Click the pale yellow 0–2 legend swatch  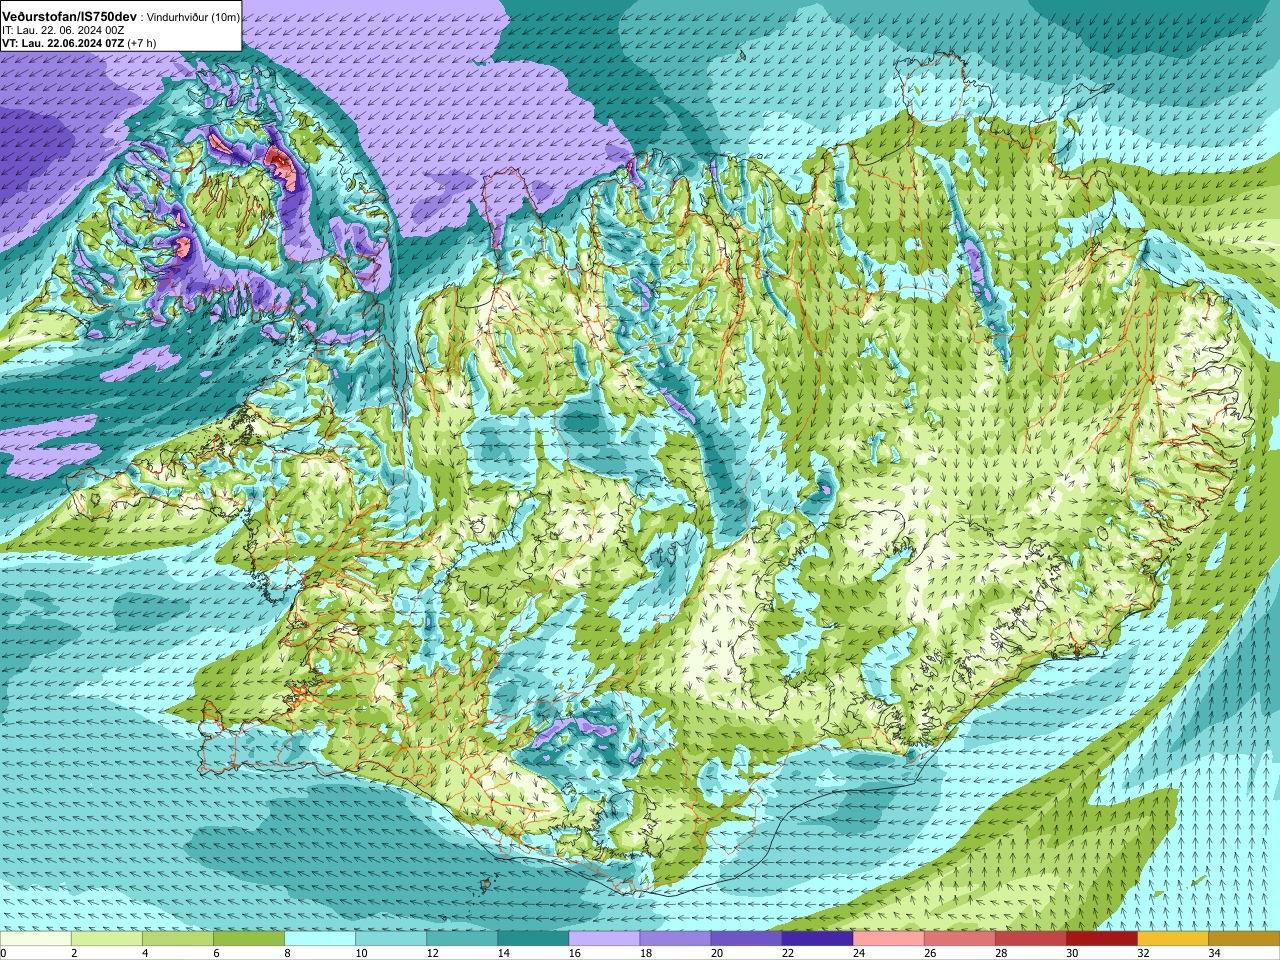click(36, 939)
